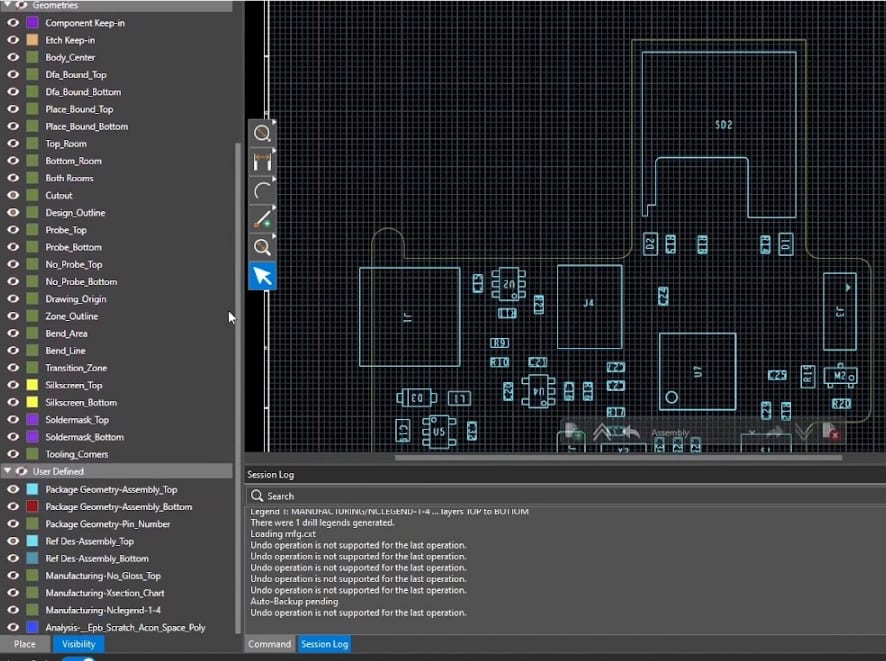Hide the Ref Des-Assembly_Top layer
Image resolution: width=886 pixels, height=661 pixels.
[13, 541]
